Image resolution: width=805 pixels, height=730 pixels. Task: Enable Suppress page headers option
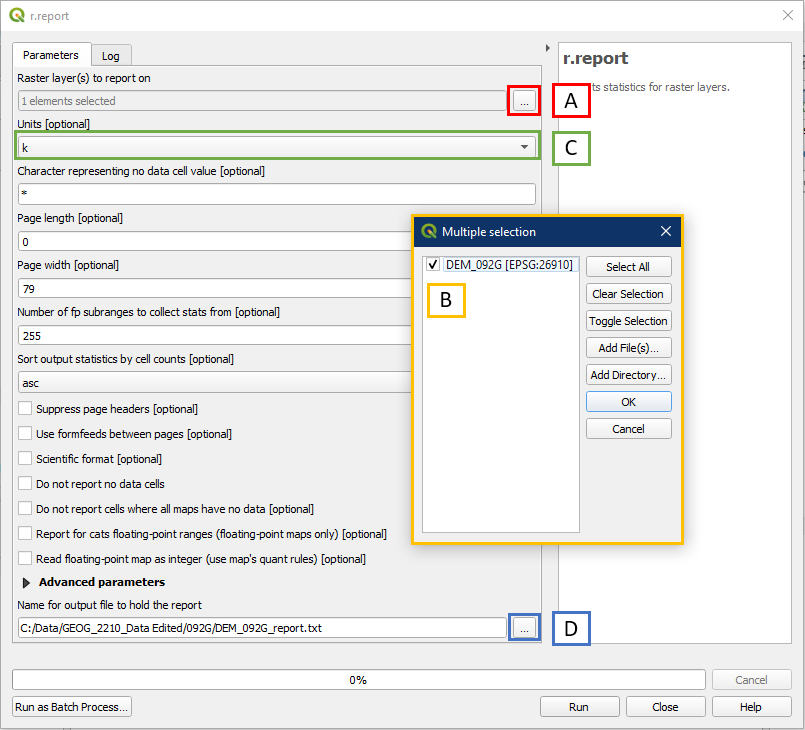coord(26,409)
